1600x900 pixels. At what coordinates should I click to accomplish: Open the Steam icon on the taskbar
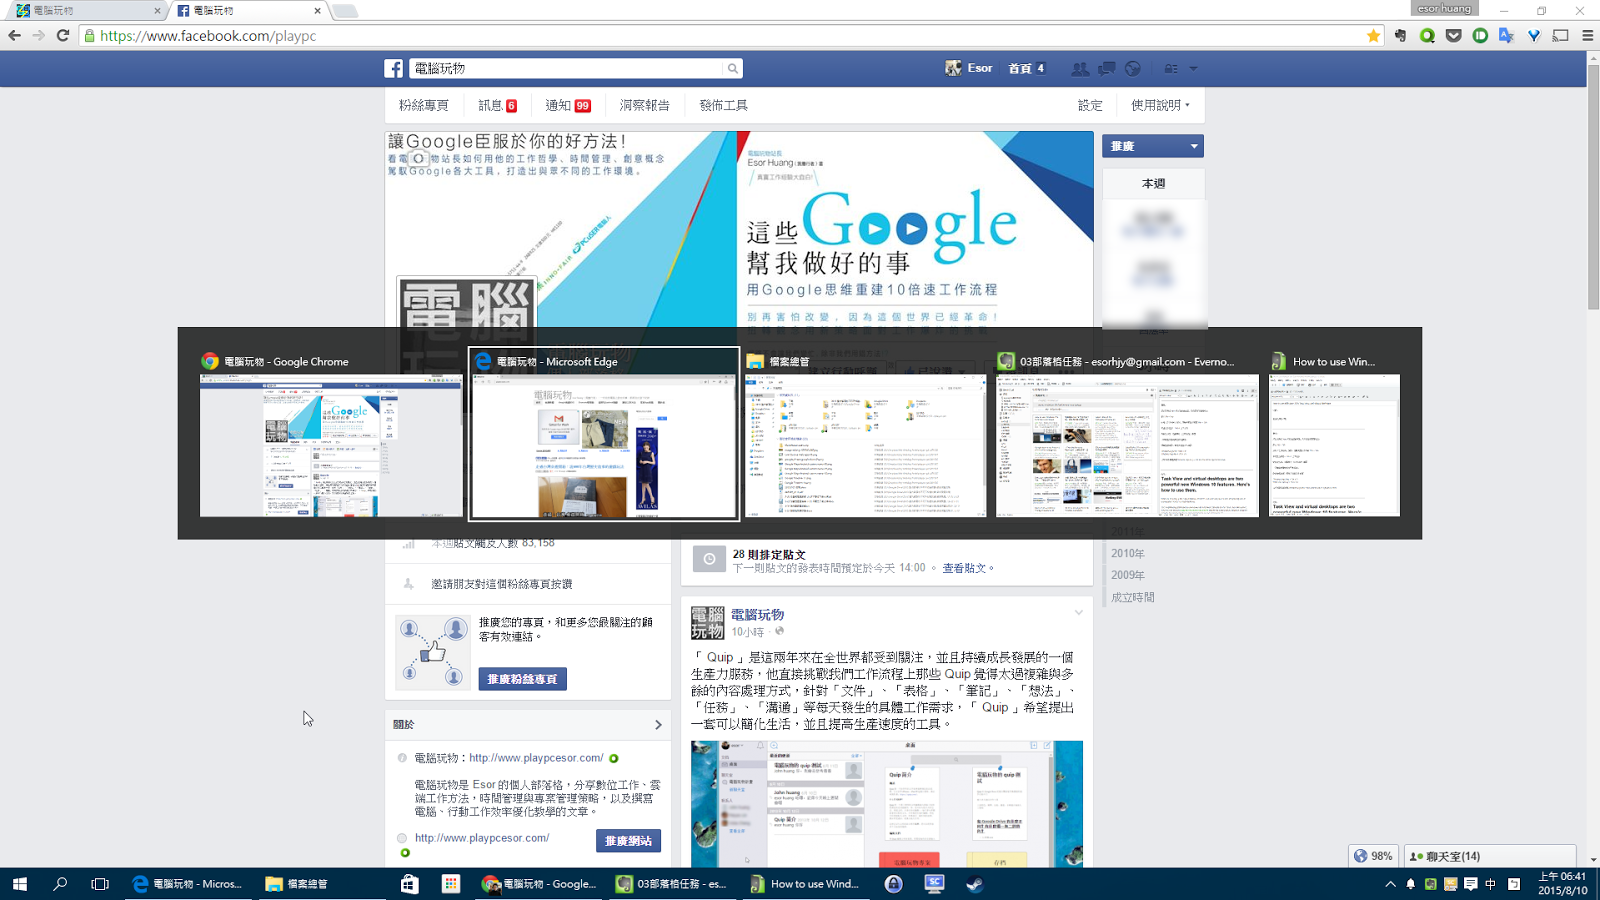pos(975,884)
